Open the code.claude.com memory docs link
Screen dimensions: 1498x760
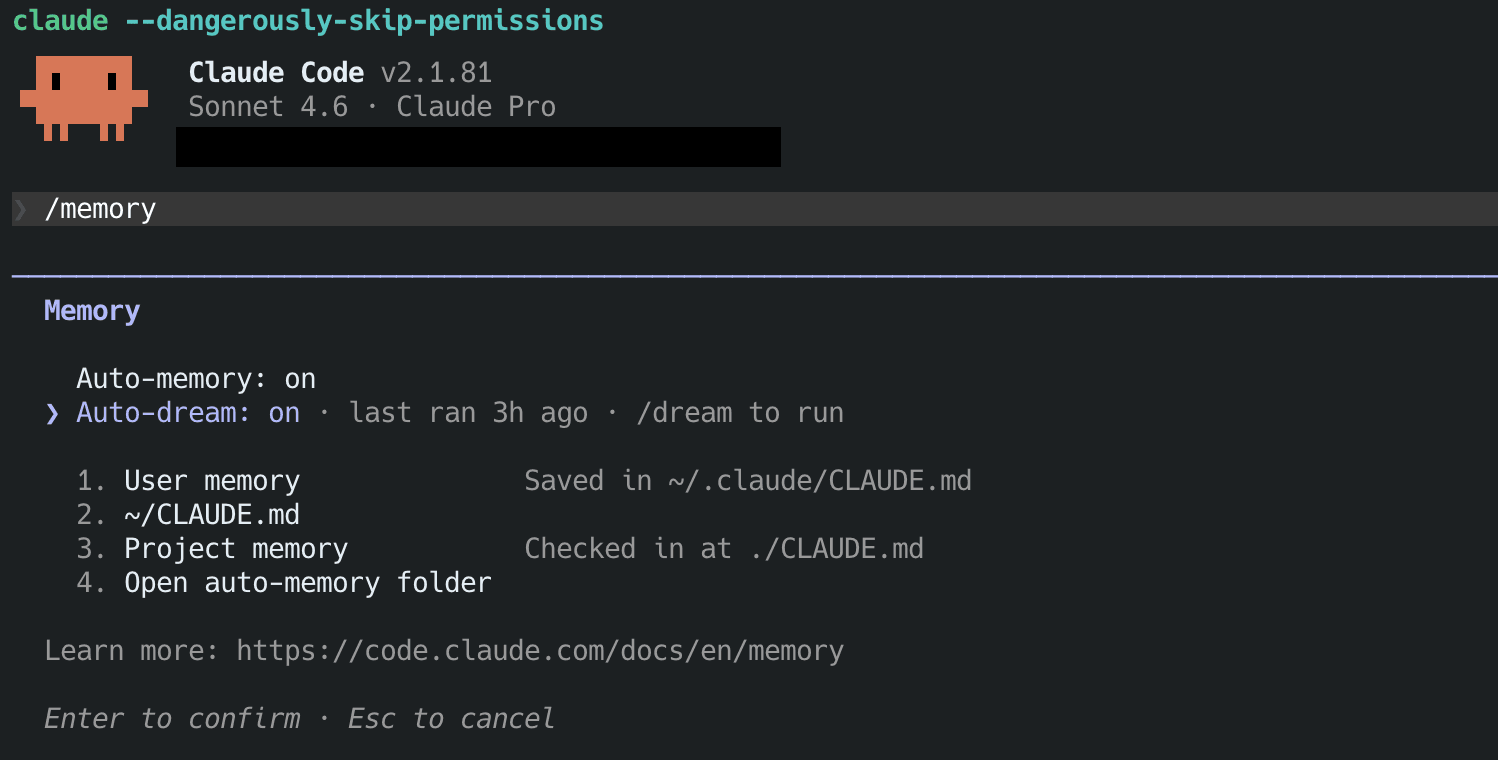click(540, 651)
